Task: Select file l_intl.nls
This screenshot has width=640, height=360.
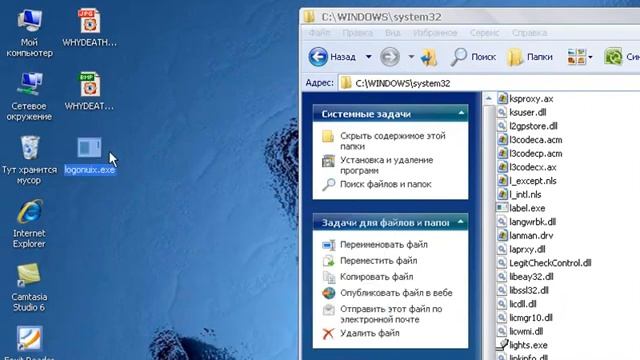Action: click(x=519, y=194)
